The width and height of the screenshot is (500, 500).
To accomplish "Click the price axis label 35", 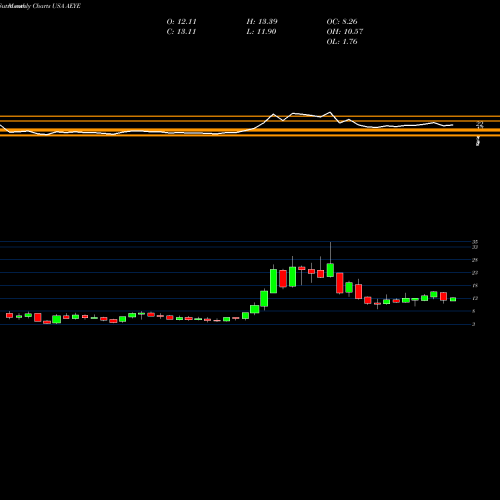I will [475, 242].
